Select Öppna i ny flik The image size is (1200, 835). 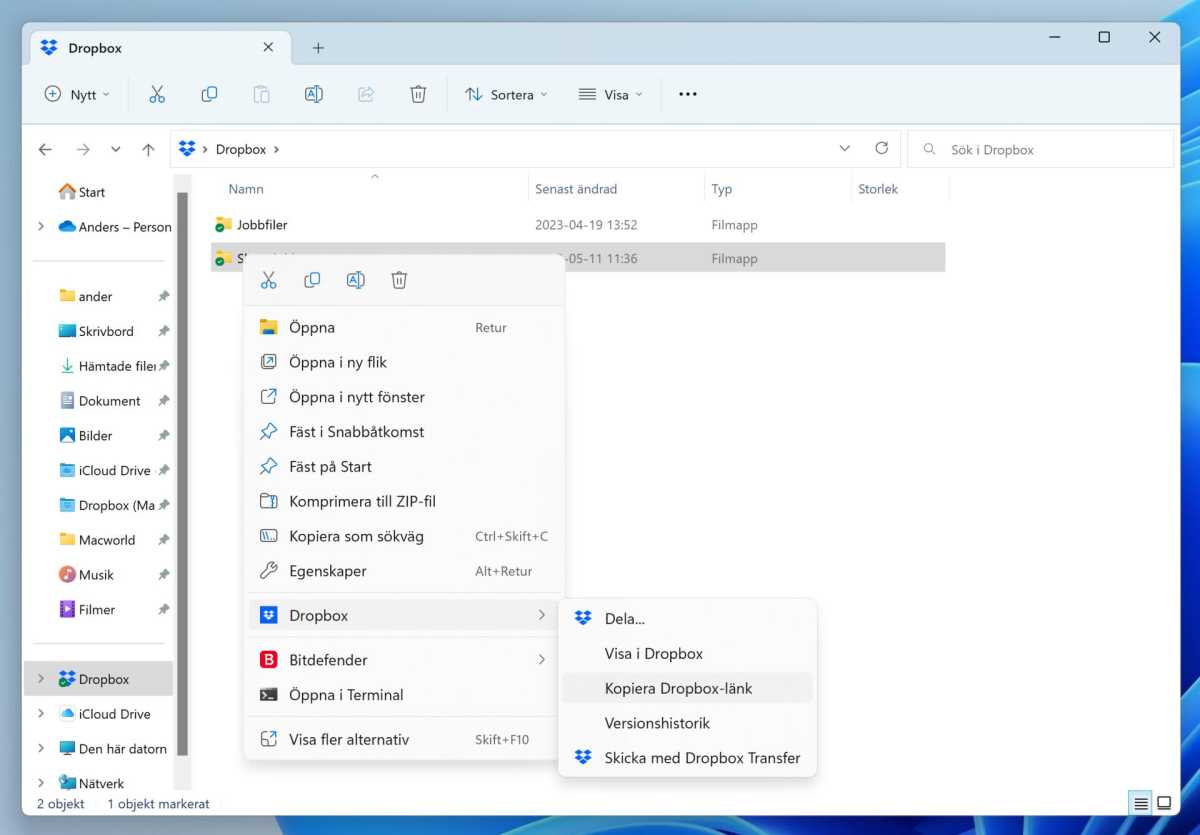pyautogui.click(x=404, y=362)
